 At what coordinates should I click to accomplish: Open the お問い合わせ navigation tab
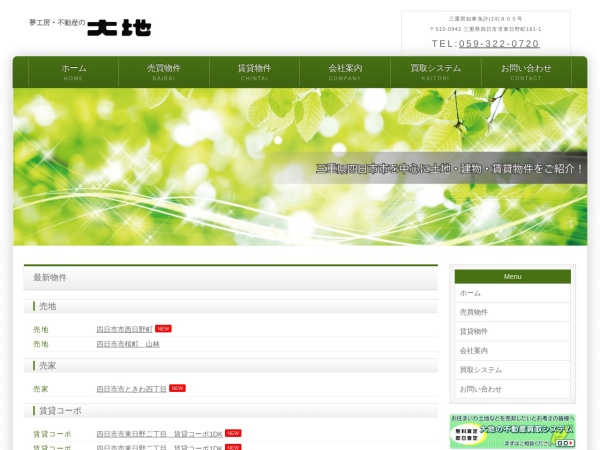click(x=526, y=72)
